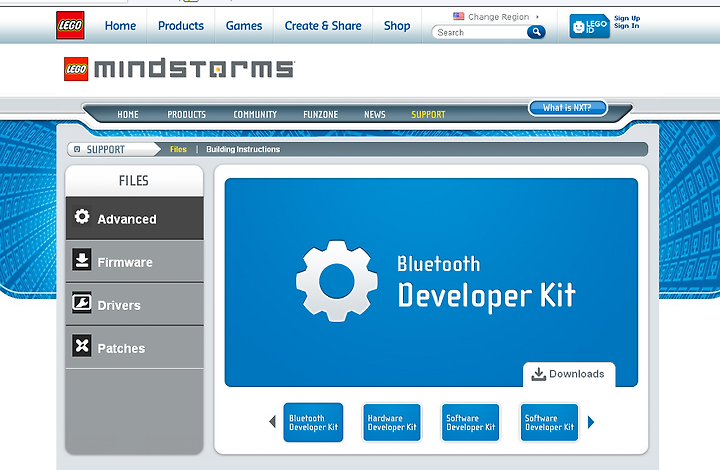Viewport: 720px width, 470px height.
Task: Select Patches in the Files sidebar
Action: coord(135,347)
